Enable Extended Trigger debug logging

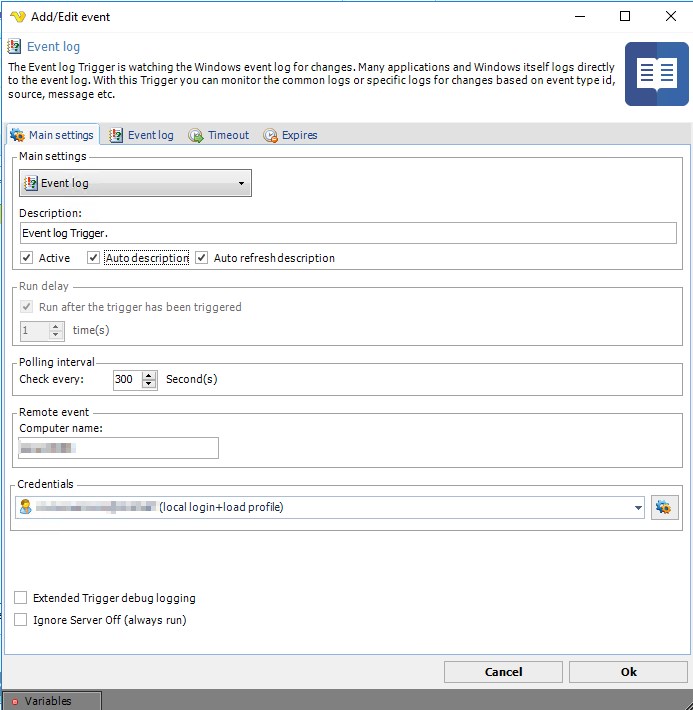click(21, 598)
